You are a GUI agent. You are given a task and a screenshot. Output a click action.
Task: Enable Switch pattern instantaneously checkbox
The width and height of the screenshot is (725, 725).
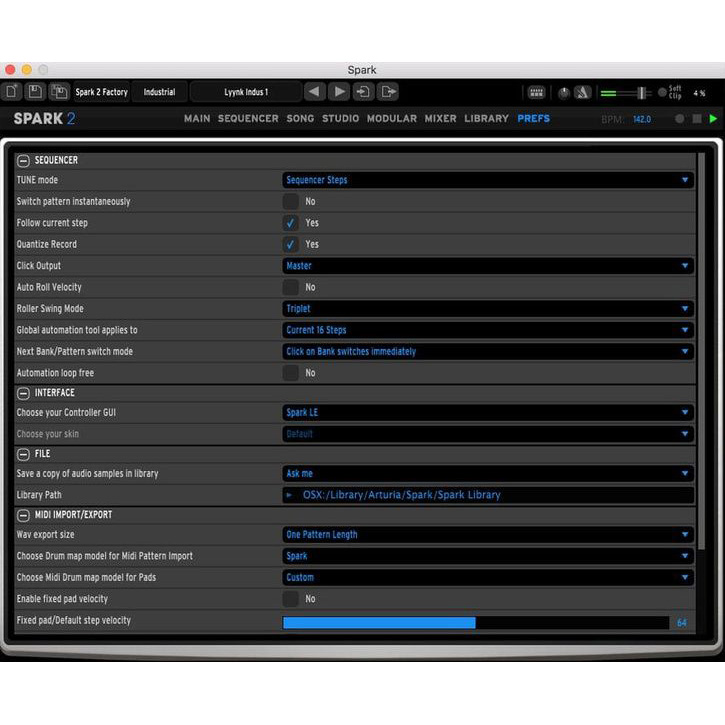(290, 201)
